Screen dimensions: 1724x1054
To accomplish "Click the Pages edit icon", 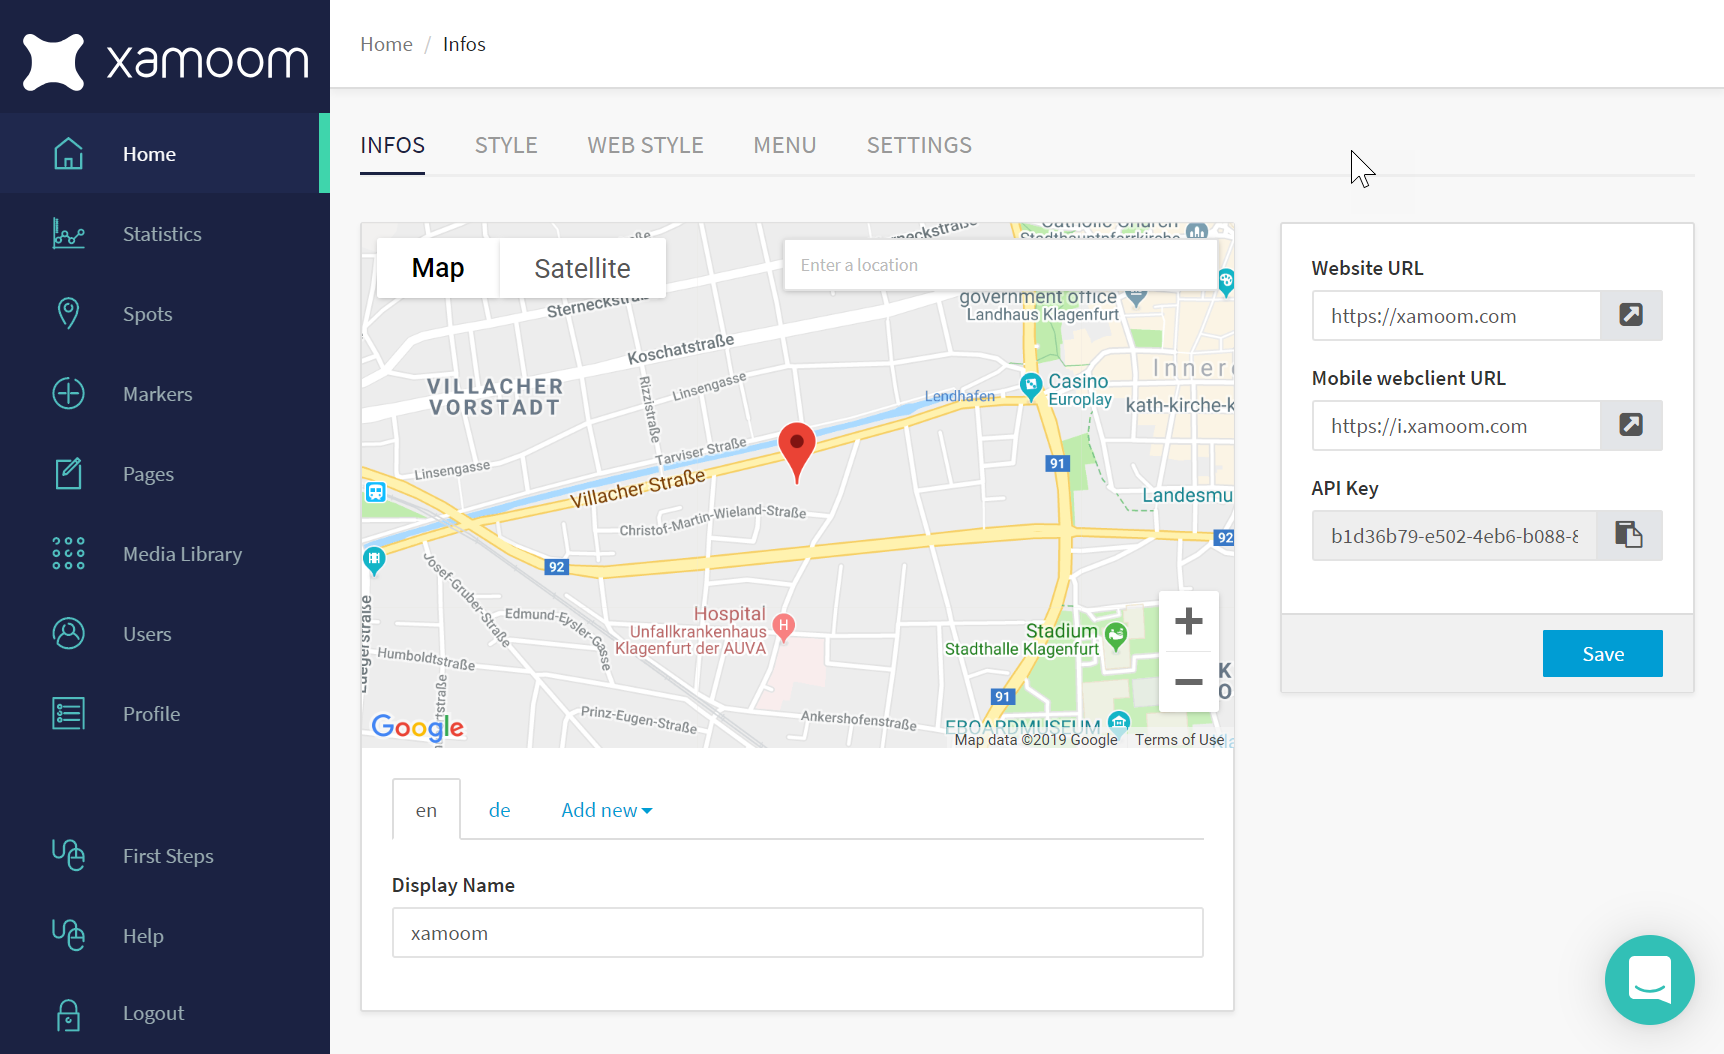I will coord(68,473).
